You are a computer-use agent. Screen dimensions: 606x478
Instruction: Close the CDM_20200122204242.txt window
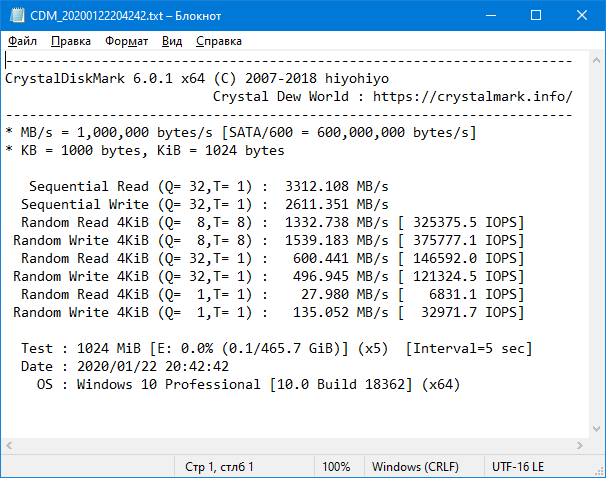point(582,15)
